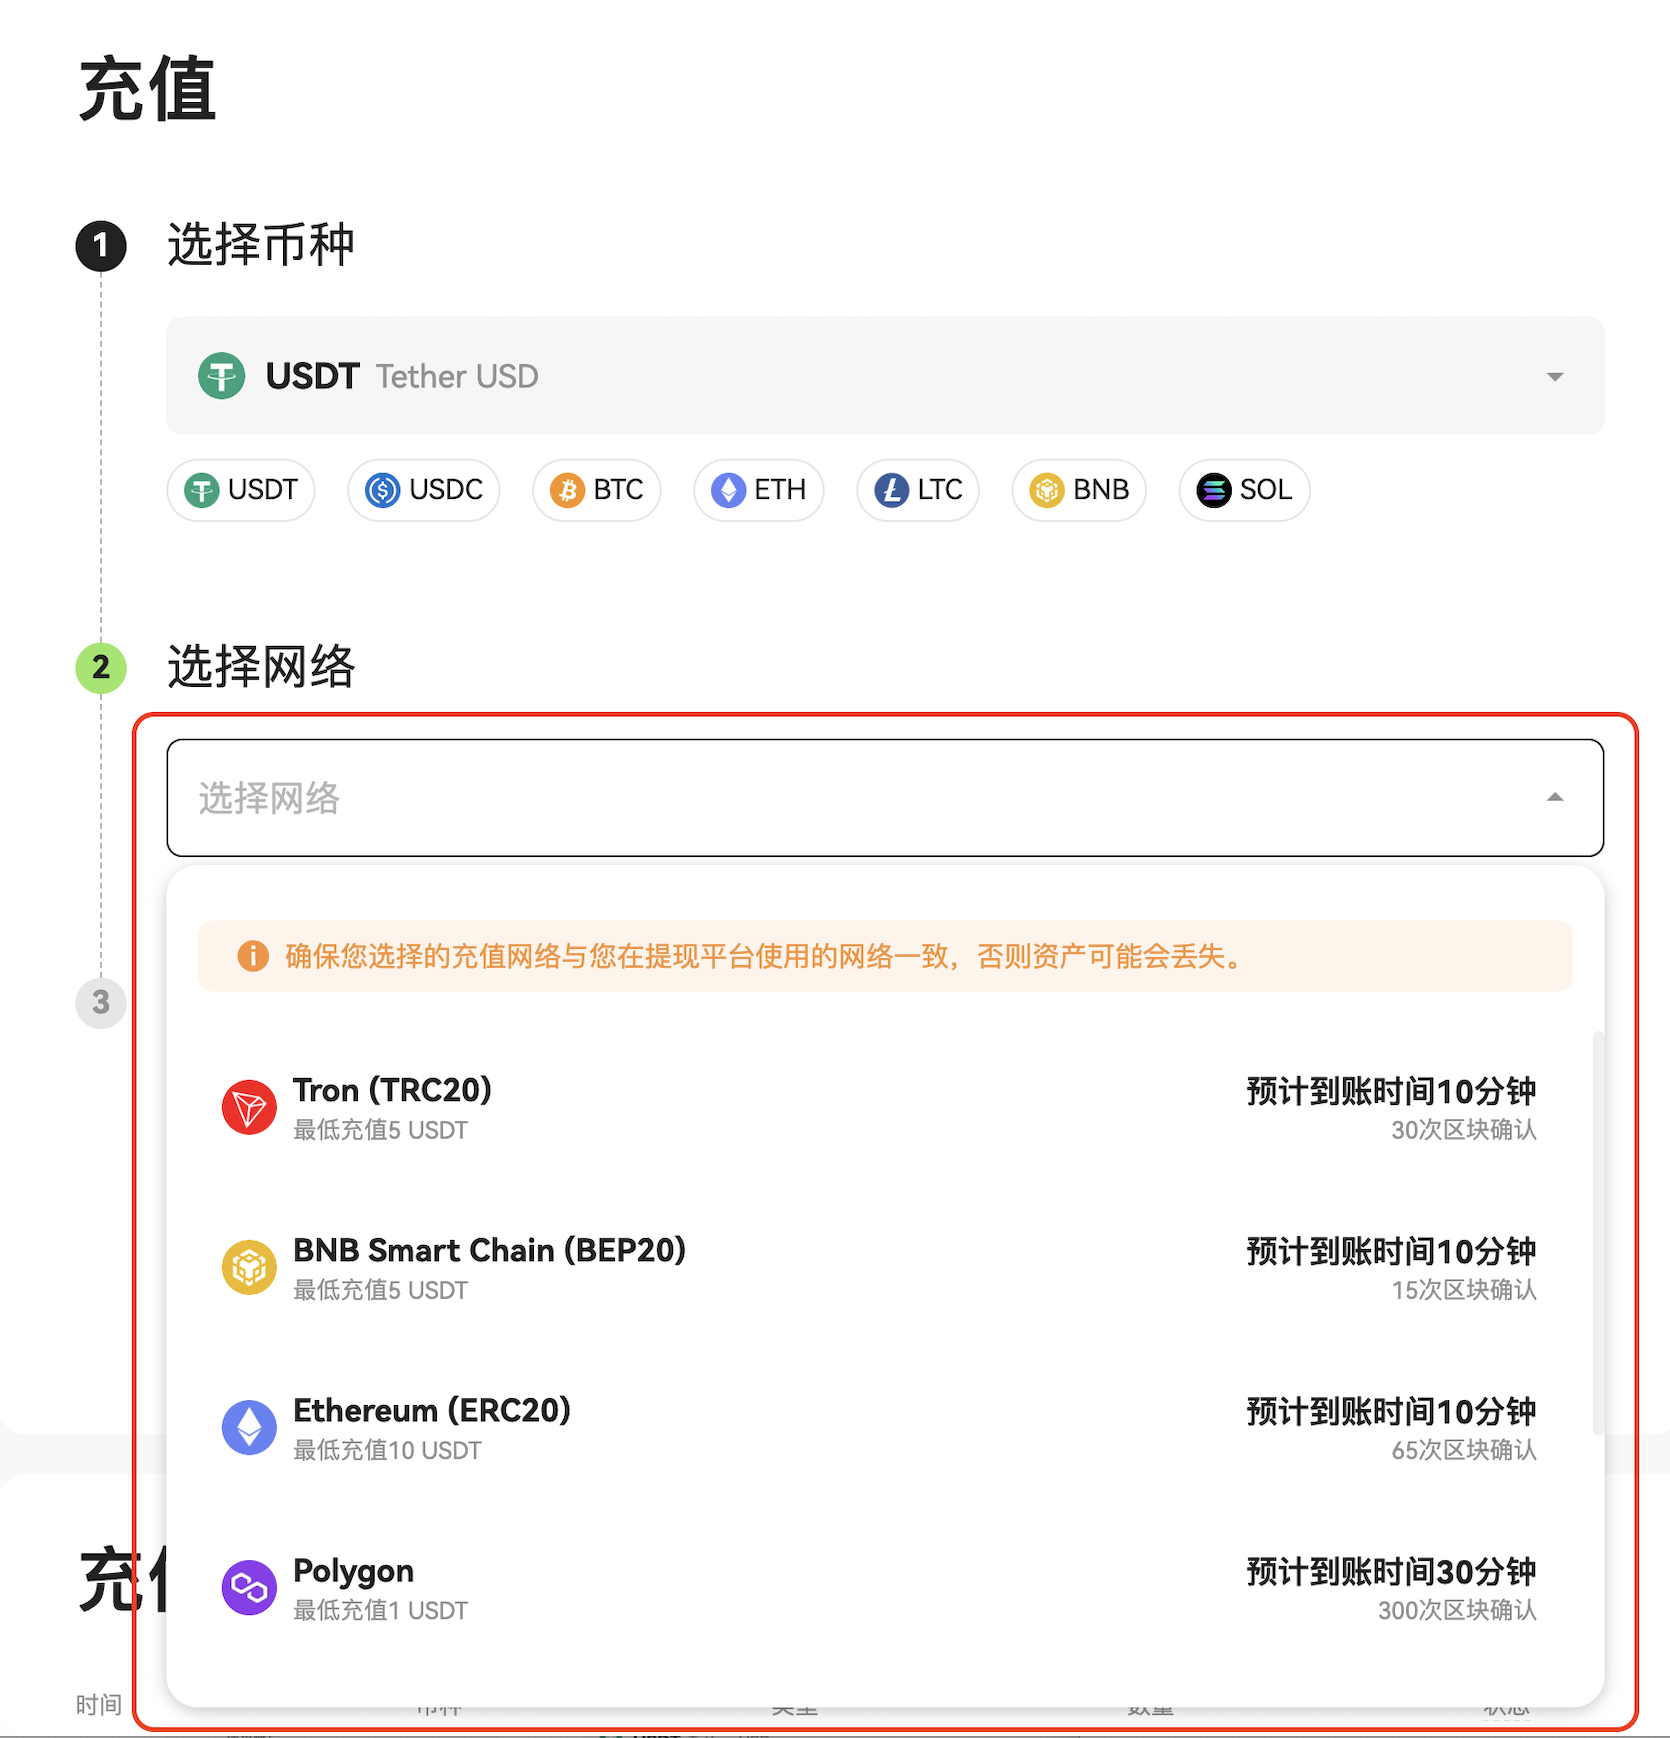Choose BTC from quick currency chips
This screenshot has height=1738, width=1670.
click(x=597, y=490)
